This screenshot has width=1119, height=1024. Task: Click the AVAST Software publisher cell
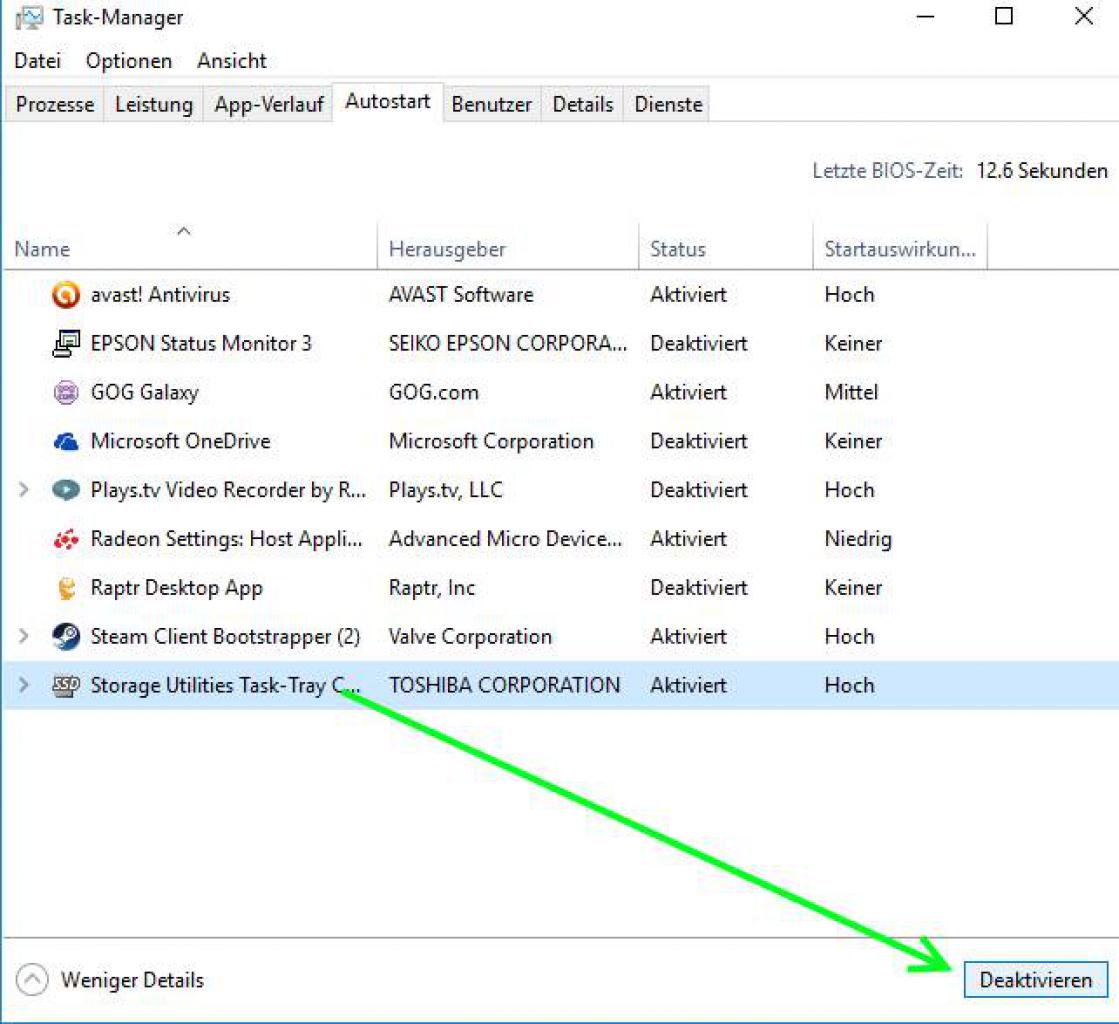(x=461, y=295)
